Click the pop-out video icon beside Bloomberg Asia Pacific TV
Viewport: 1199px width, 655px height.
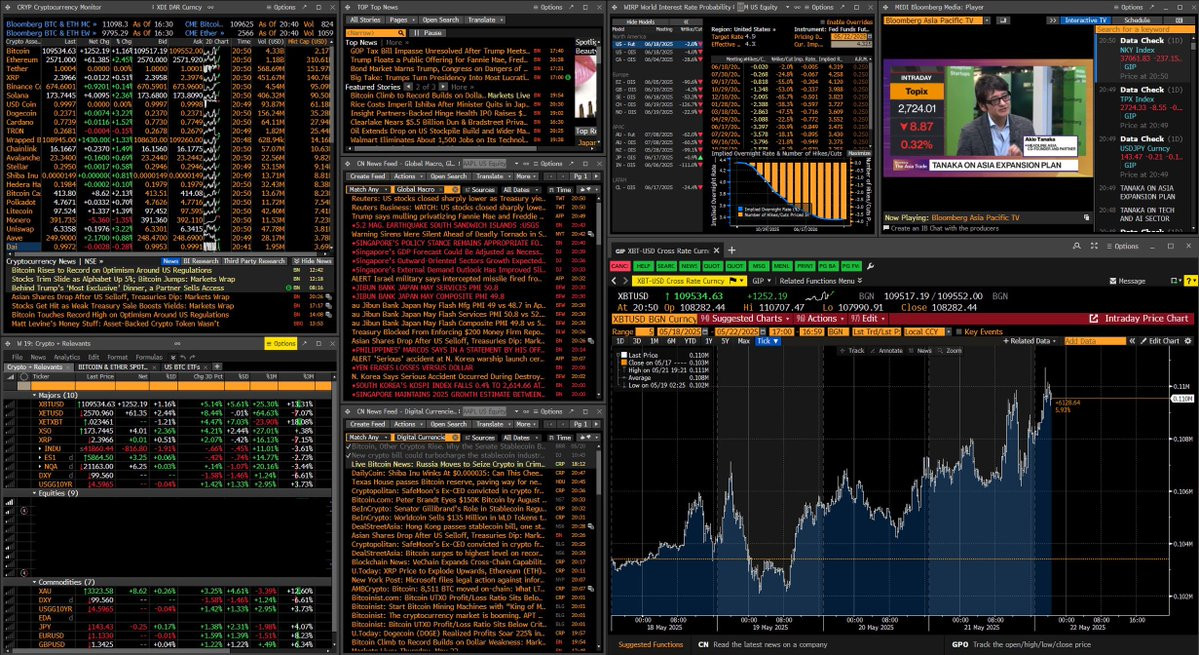point(1003,21)
